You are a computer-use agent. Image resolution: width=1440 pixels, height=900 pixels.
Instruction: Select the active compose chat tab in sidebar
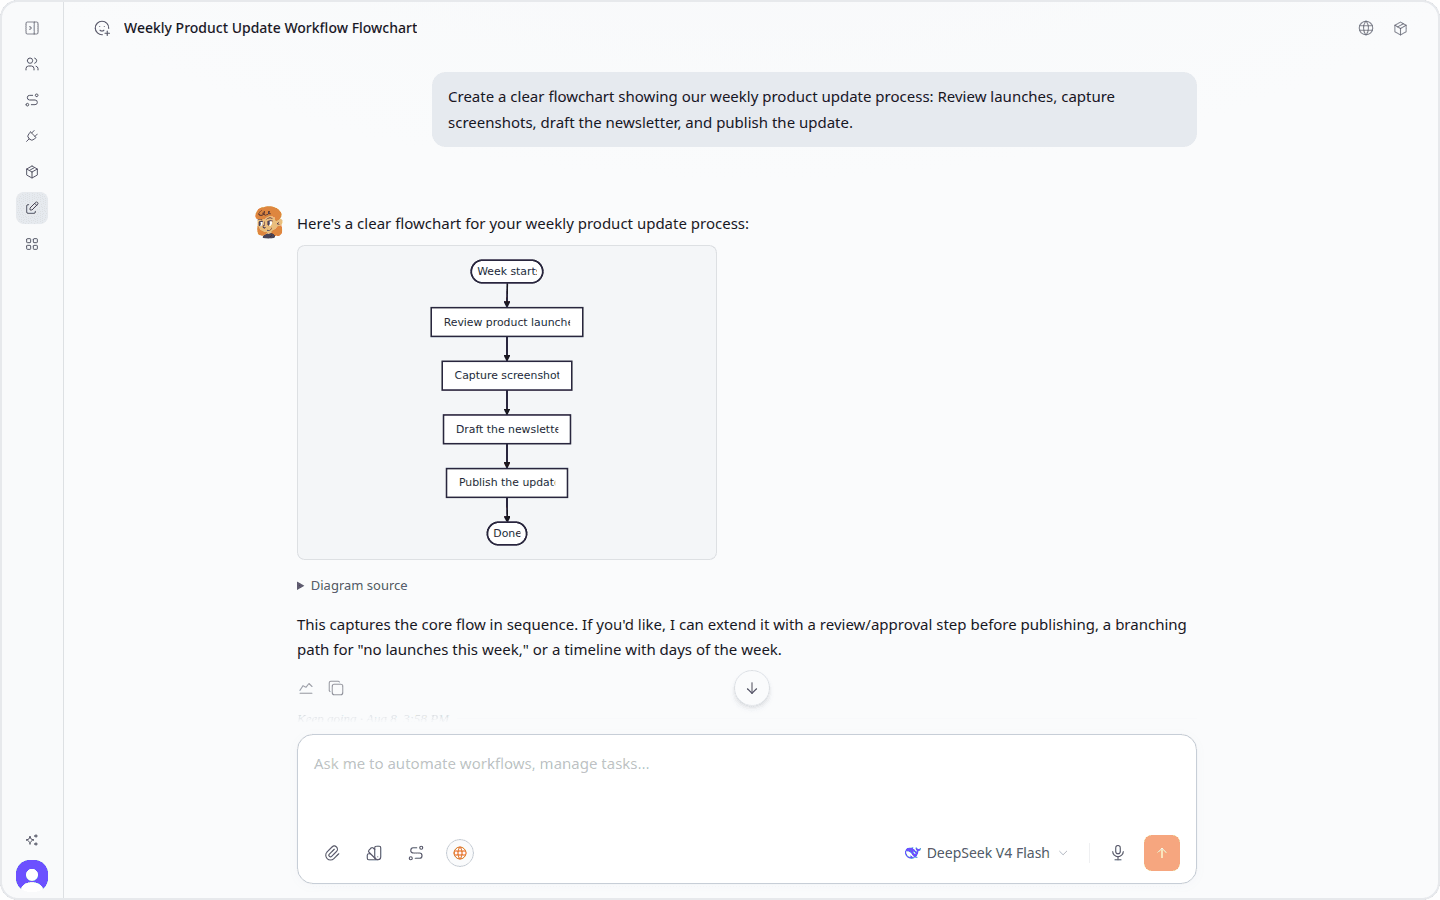tap(32, 208)
